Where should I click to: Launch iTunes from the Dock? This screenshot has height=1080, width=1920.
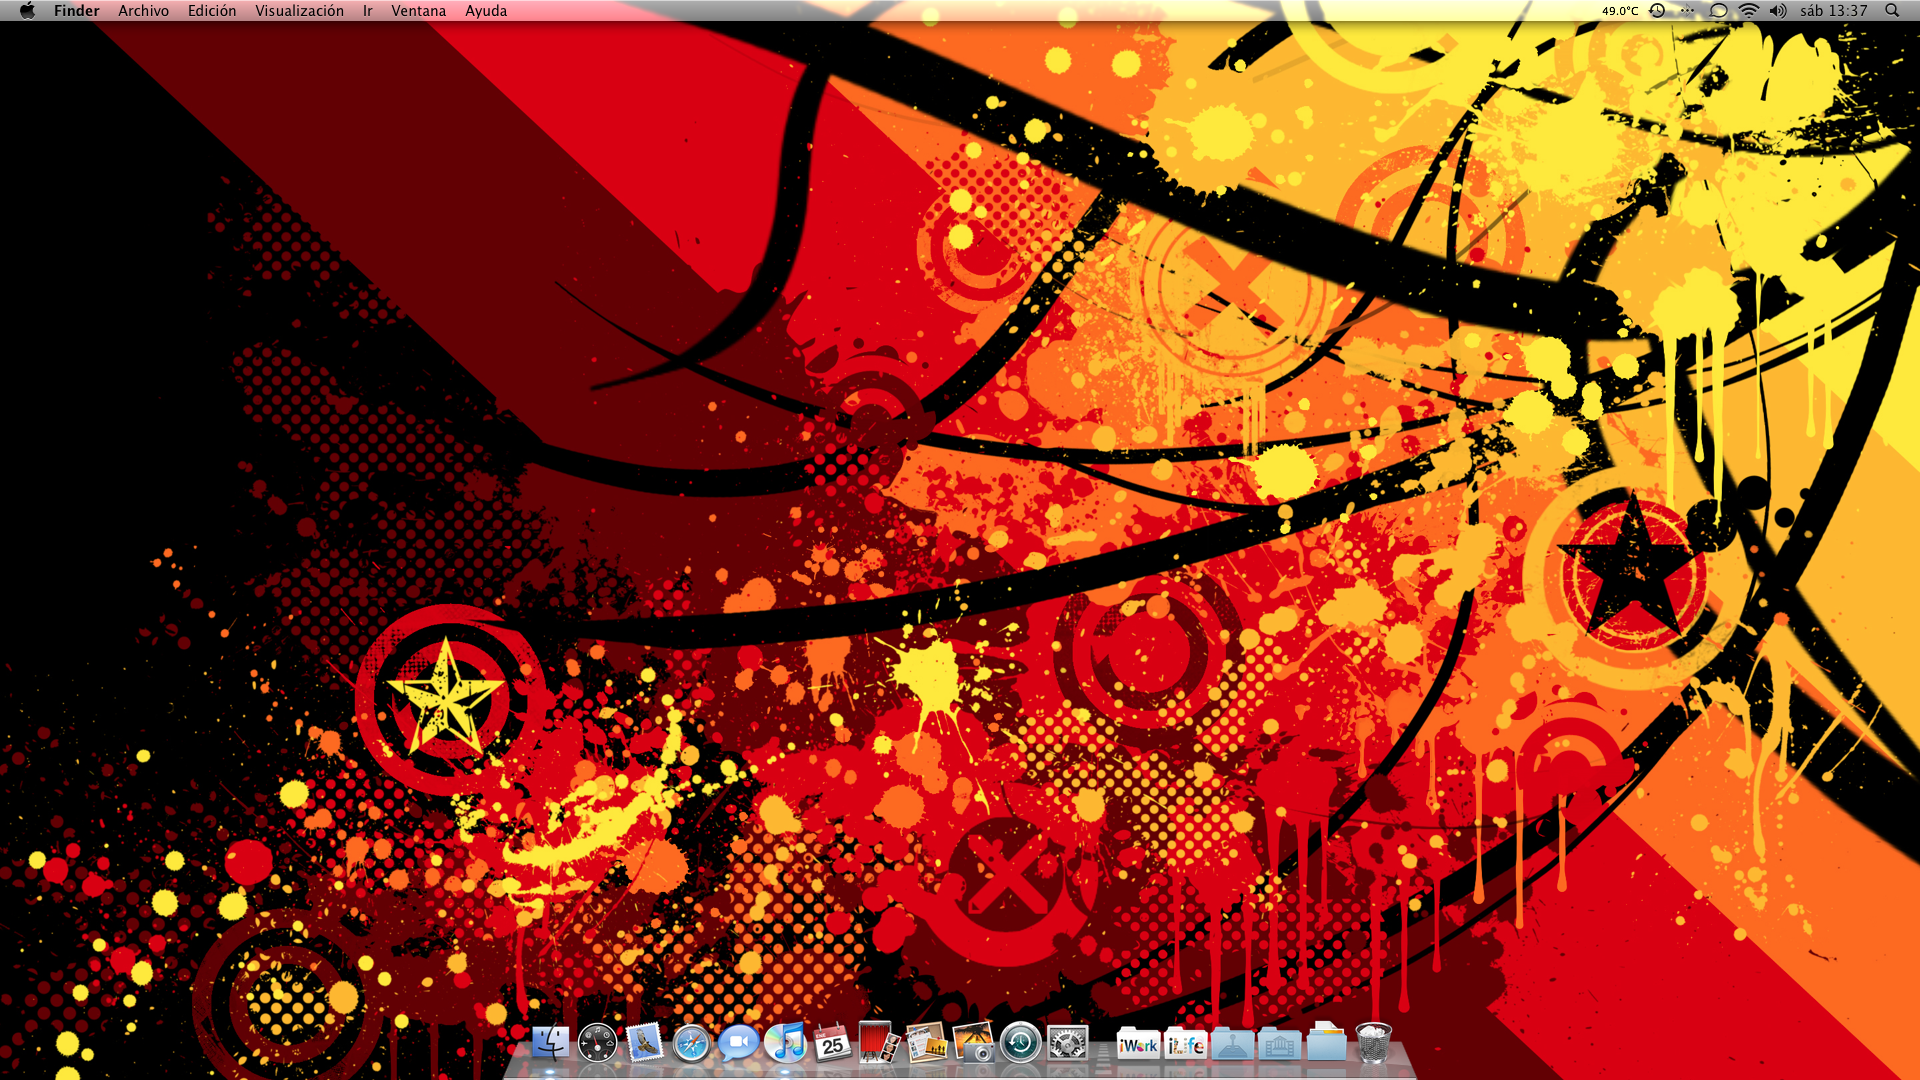coord(786,1043)
